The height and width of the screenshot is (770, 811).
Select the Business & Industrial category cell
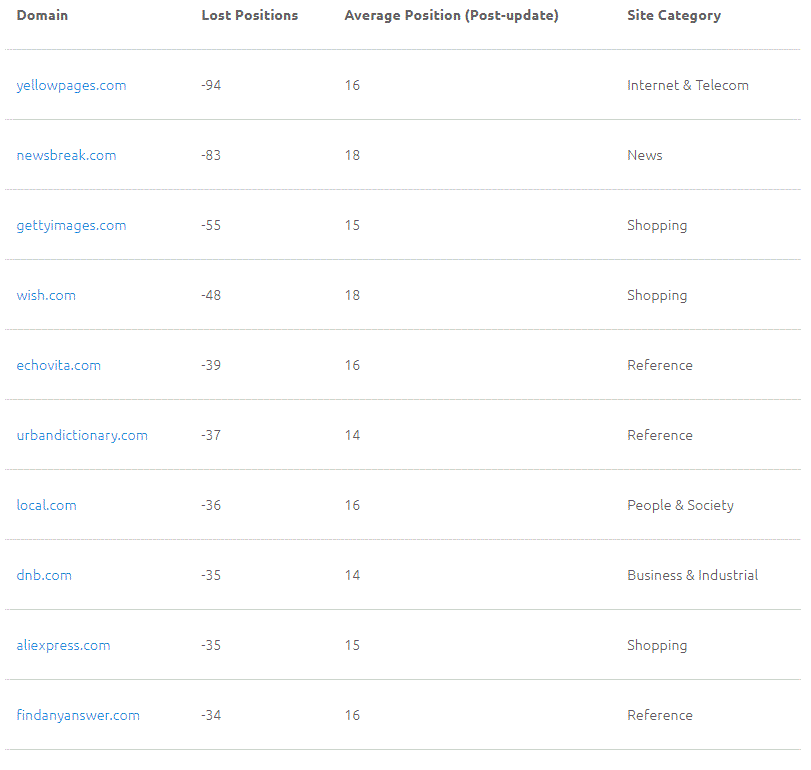point(692,575)
